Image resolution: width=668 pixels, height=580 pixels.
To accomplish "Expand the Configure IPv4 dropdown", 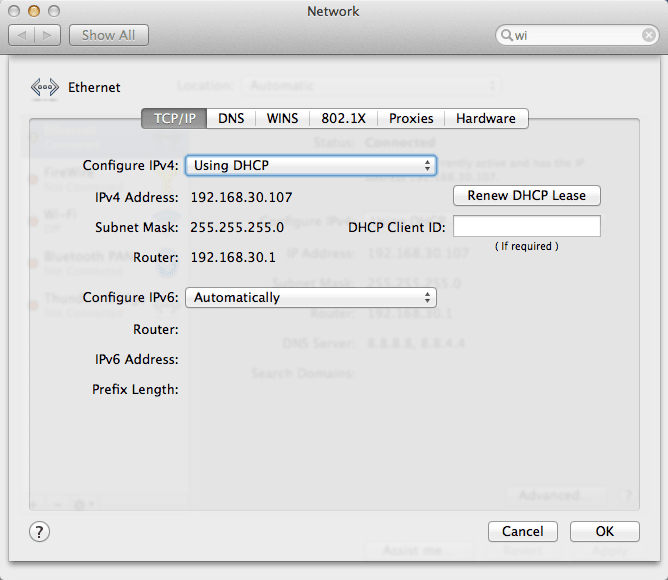I will click(311, 165).
